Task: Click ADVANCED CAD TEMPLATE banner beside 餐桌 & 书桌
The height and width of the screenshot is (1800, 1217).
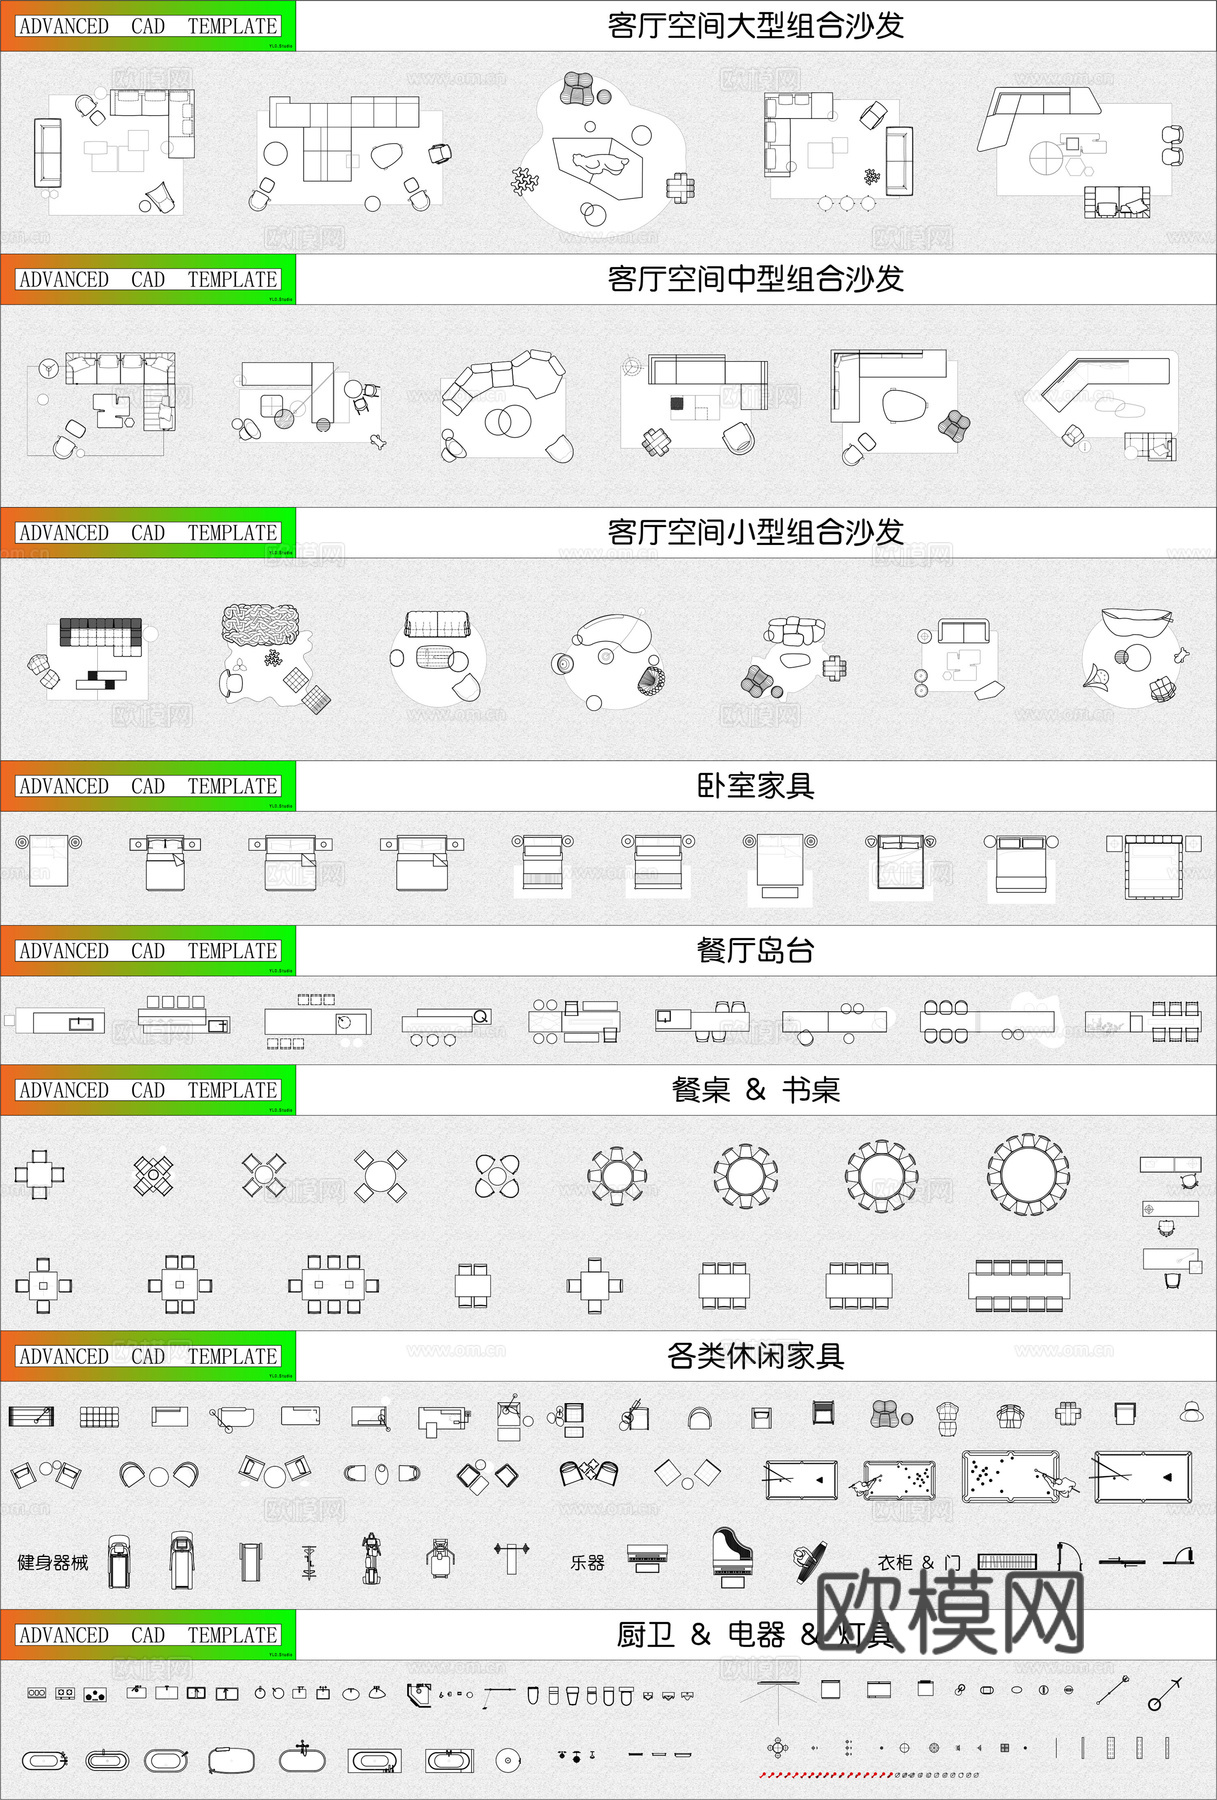Action: [x=148, y=1090]
